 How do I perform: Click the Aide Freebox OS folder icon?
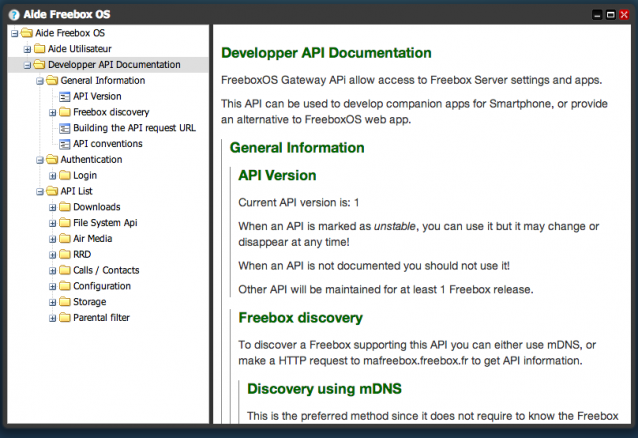(27, 33)
